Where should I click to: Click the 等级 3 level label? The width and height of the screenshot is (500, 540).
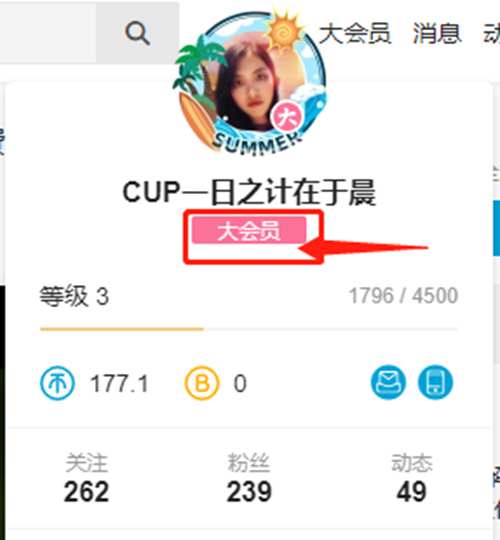(x=74, y=296)
